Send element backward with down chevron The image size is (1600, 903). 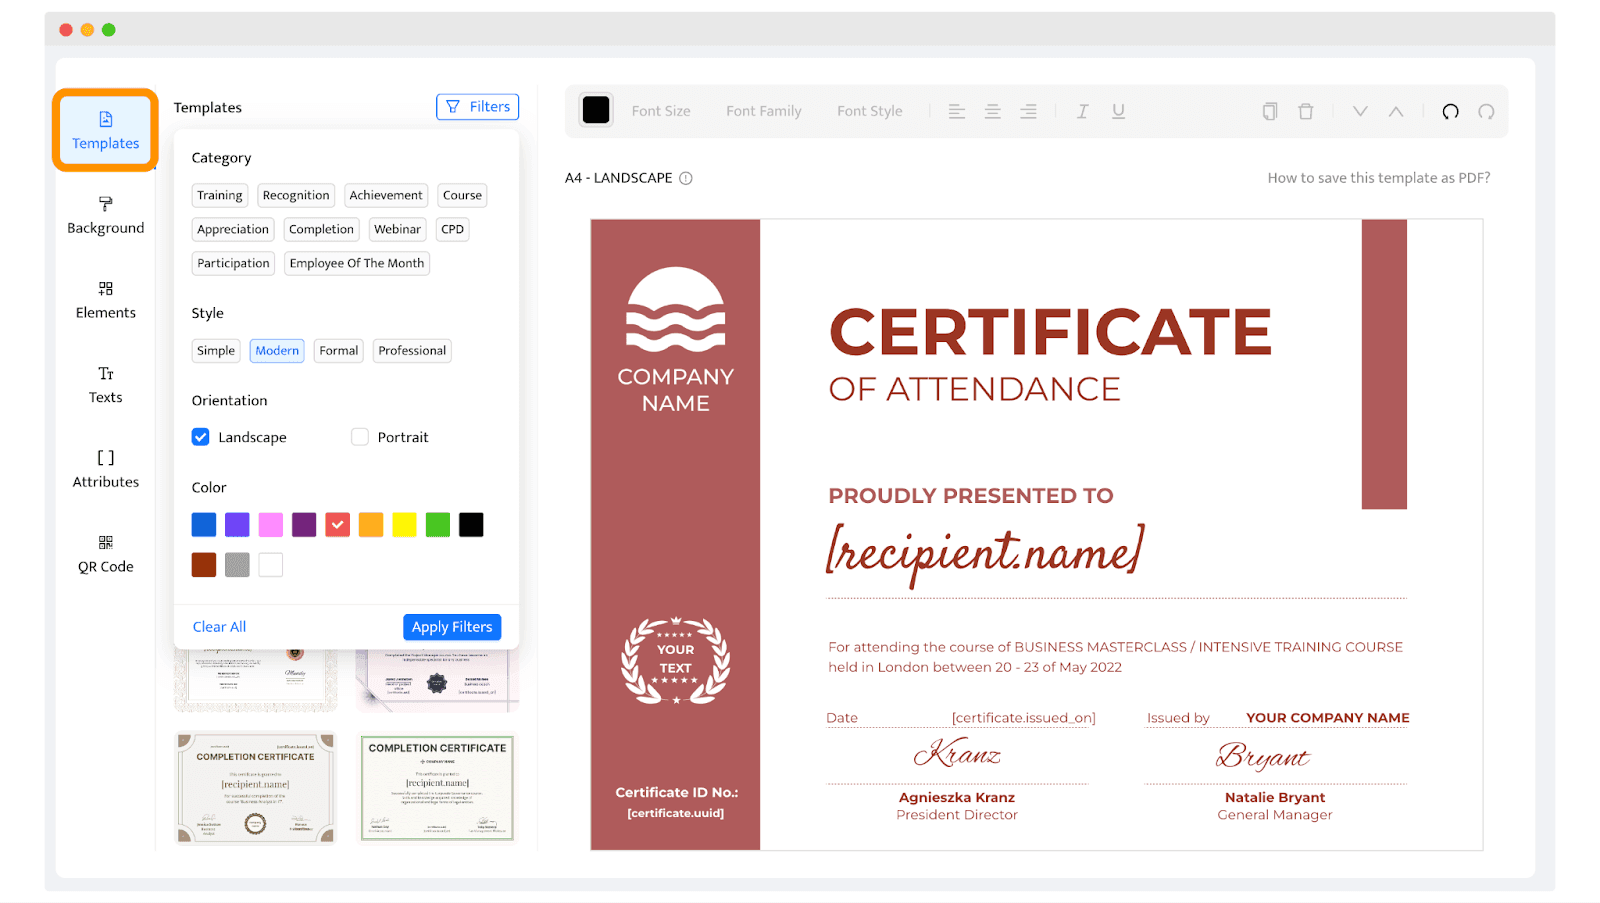[x=1360, y=111]
